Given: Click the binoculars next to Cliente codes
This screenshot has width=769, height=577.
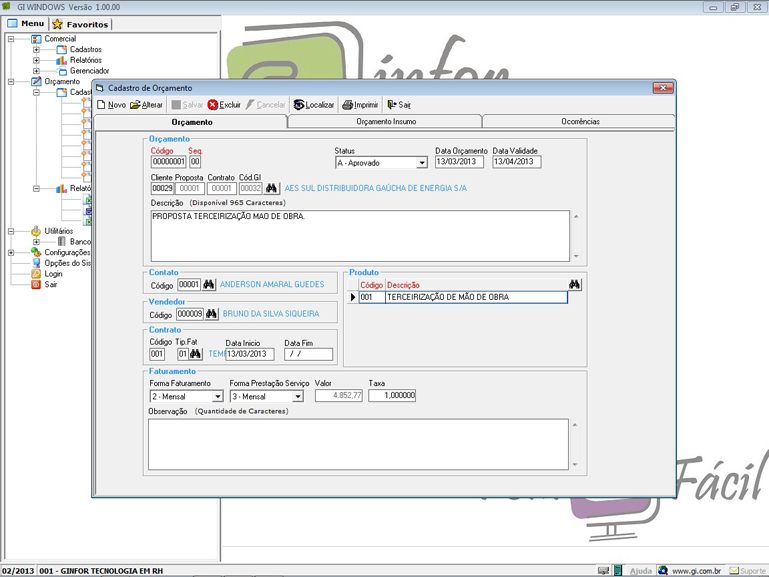Looking at the screenshot, I should [271, 188].
